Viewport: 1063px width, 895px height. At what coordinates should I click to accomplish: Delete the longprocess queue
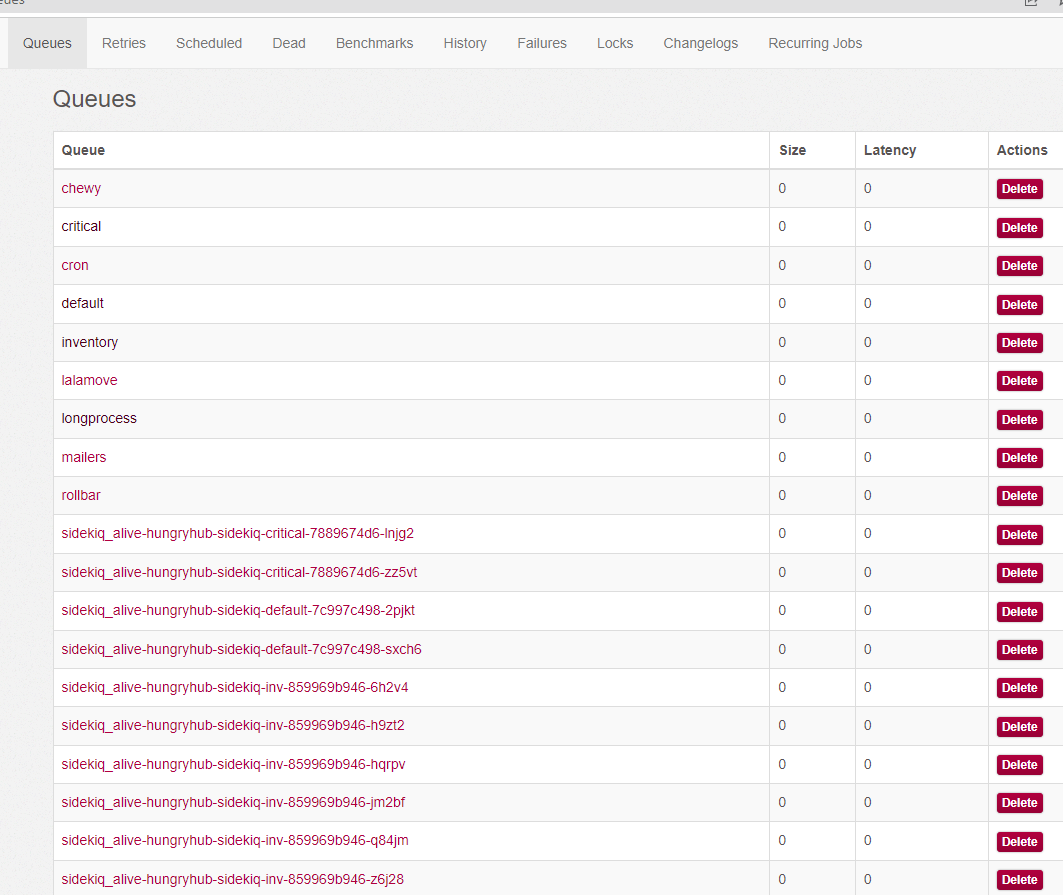click(1019, 420)
